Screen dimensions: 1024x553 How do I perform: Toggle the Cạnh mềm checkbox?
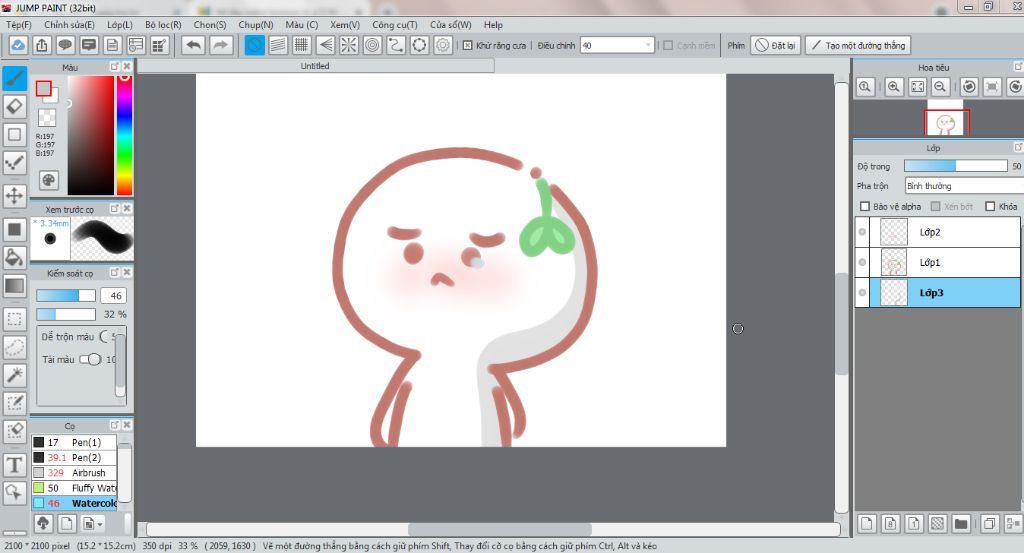[668, 46]
